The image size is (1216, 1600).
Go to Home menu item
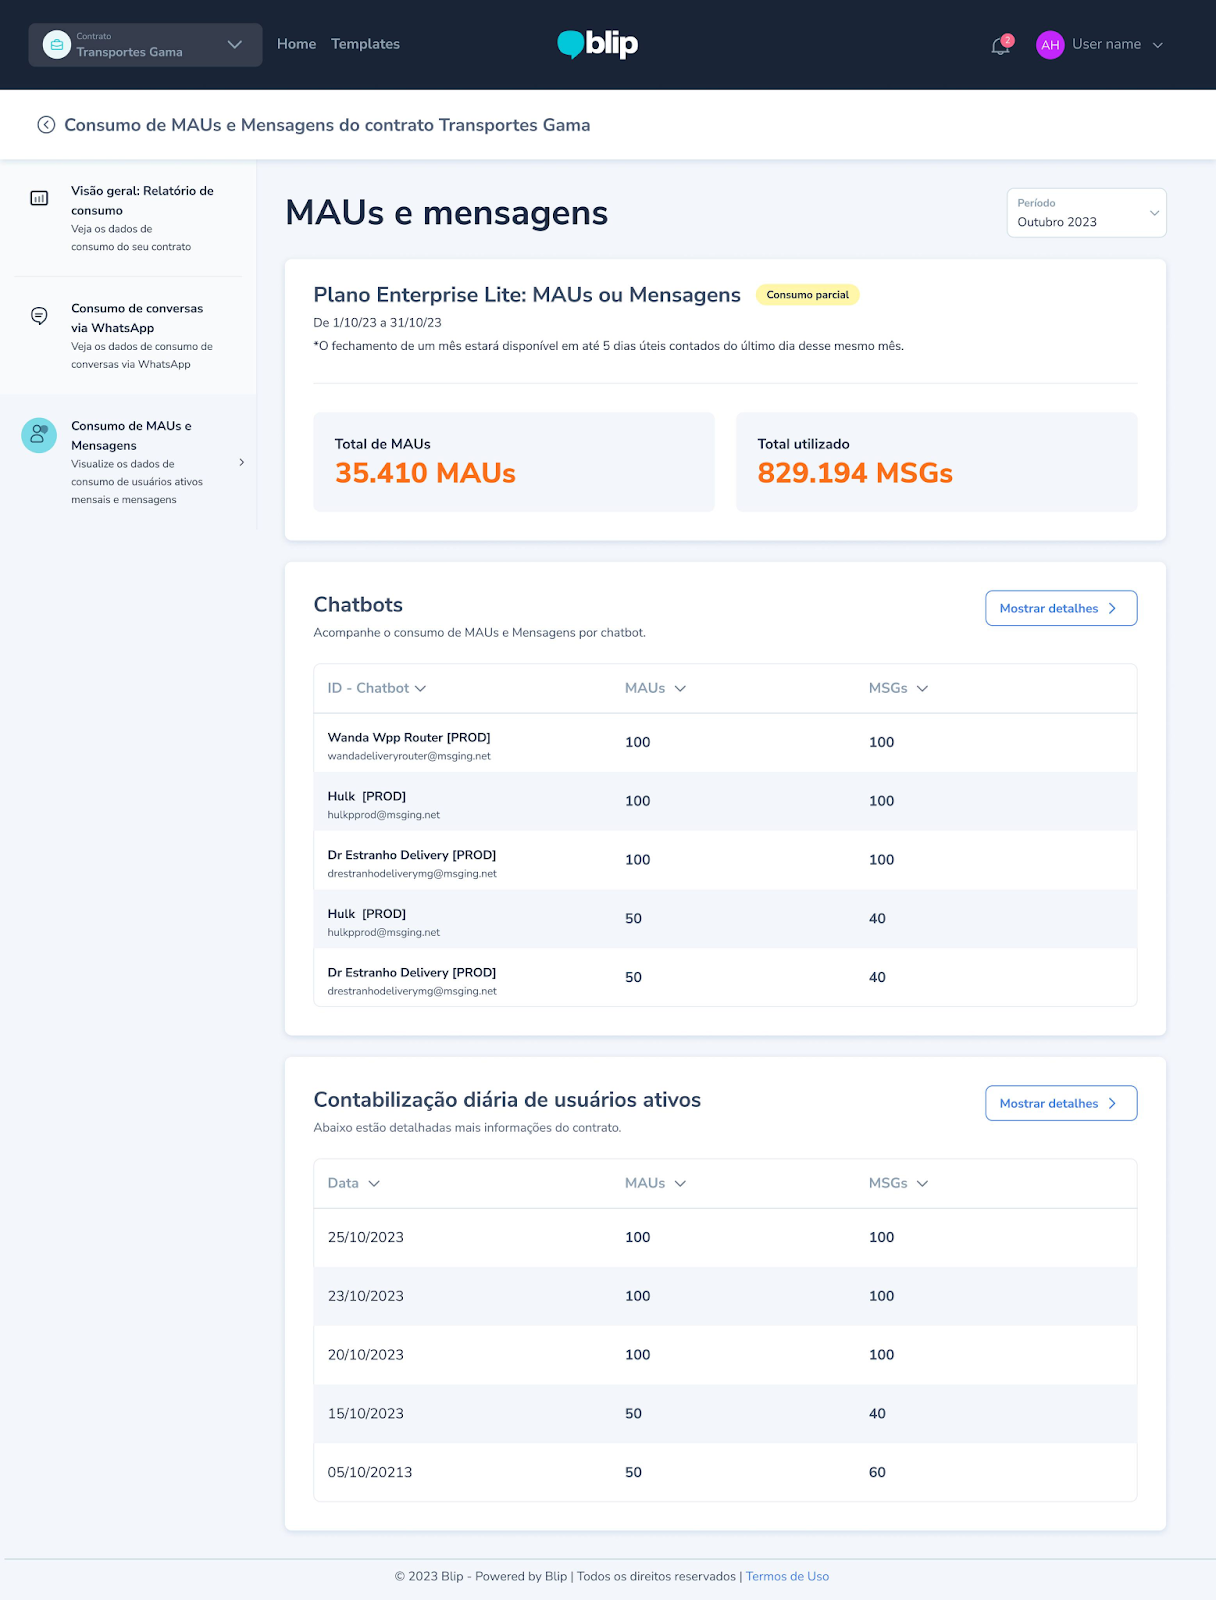coord(296,44)
